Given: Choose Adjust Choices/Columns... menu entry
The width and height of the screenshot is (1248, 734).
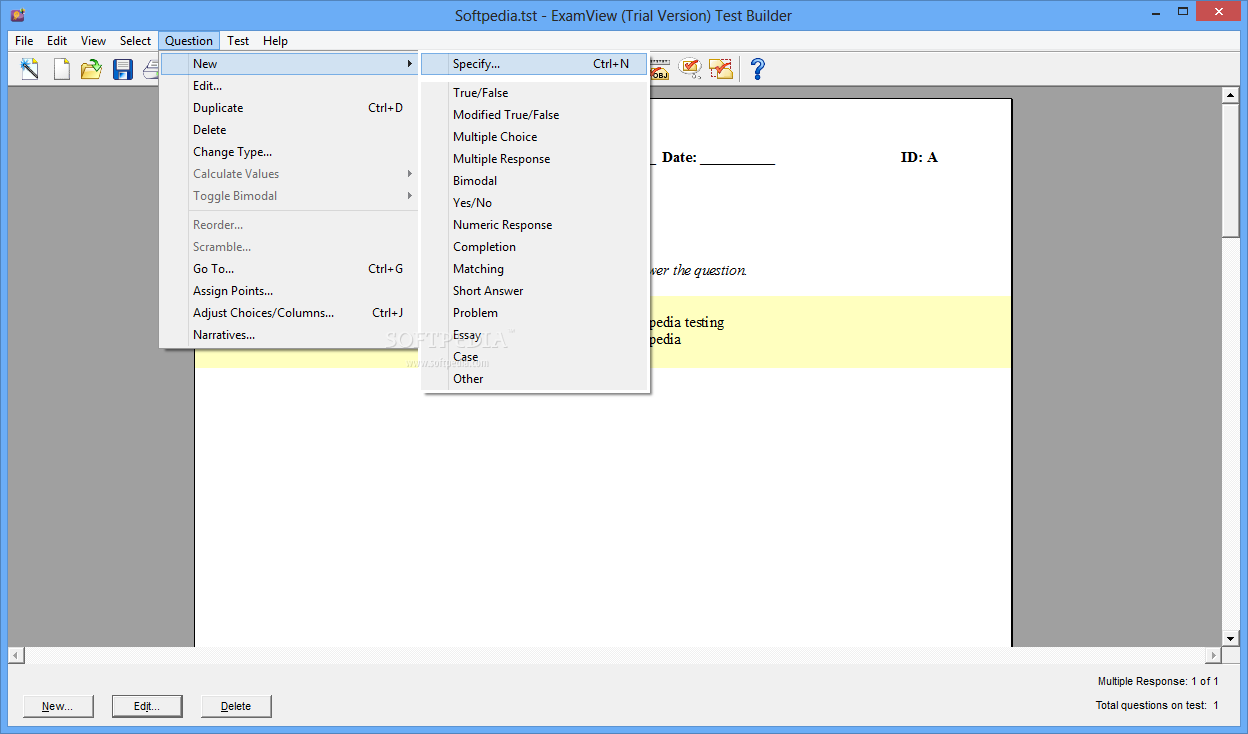Looking at the screenshot, I should [x=289, y=313].
